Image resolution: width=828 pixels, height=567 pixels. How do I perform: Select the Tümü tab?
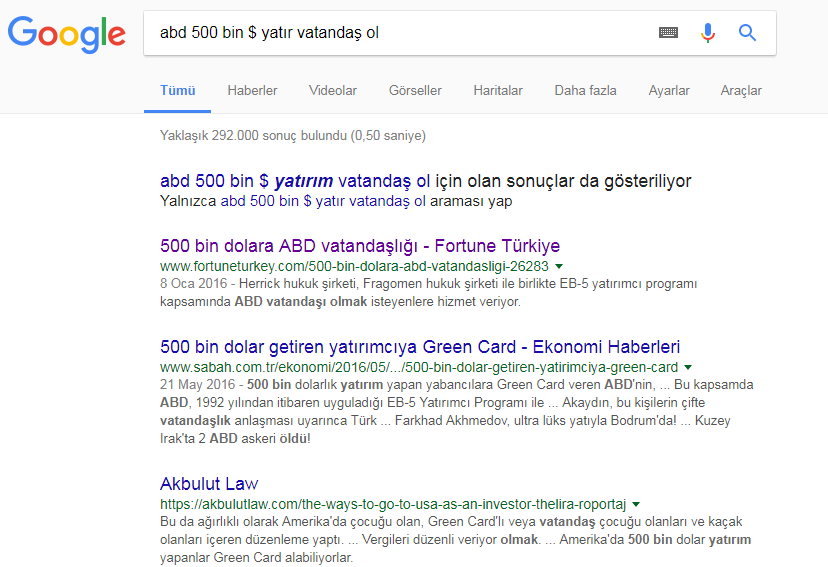click(177, 90)
